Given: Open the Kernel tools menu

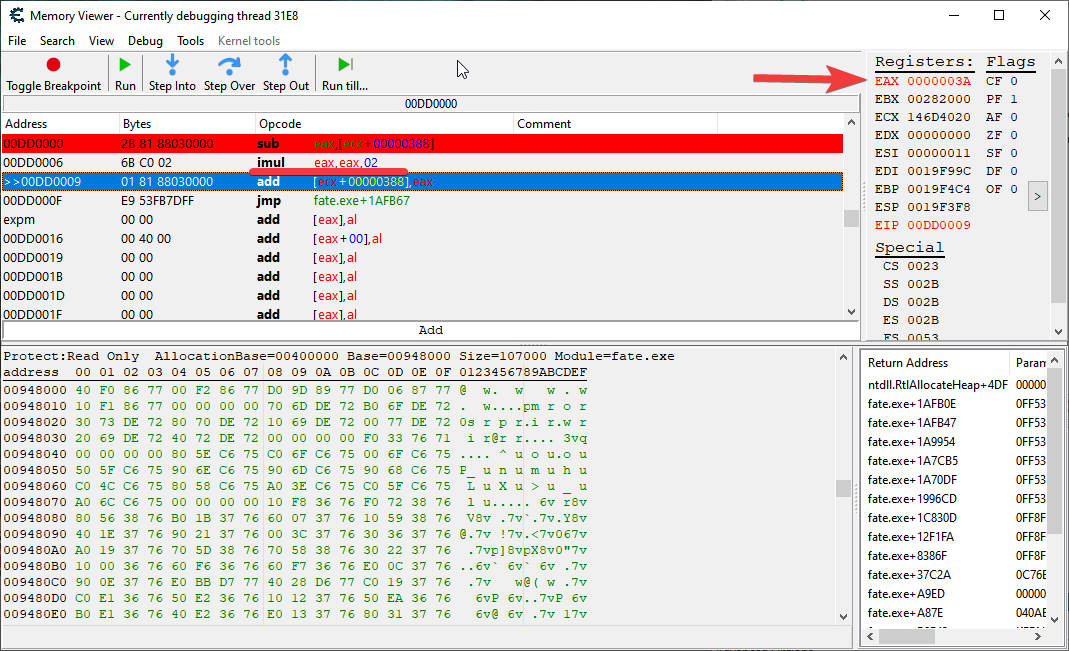Looking at the screenshot, I should tap(248, 41).
